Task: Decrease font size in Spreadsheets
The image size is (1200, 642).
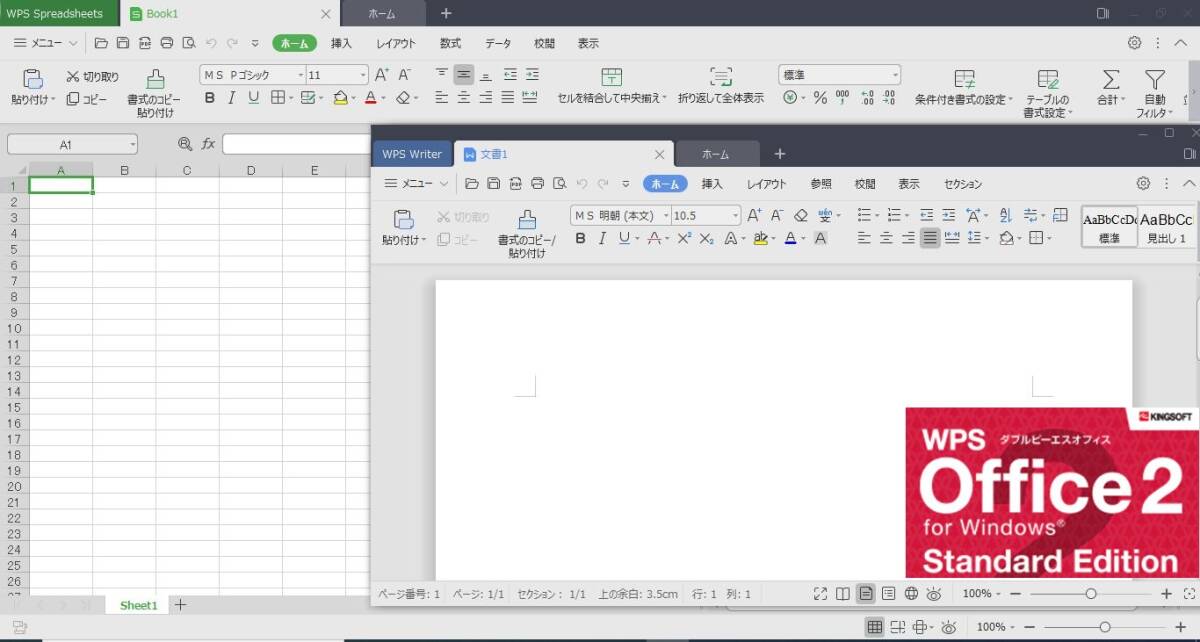Action: coord(404,75)
